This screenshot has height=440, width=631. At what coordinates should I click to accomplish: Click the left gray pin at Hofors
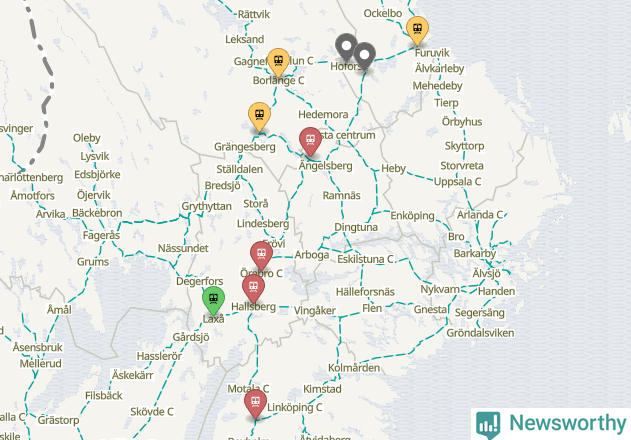pos(346,46)
